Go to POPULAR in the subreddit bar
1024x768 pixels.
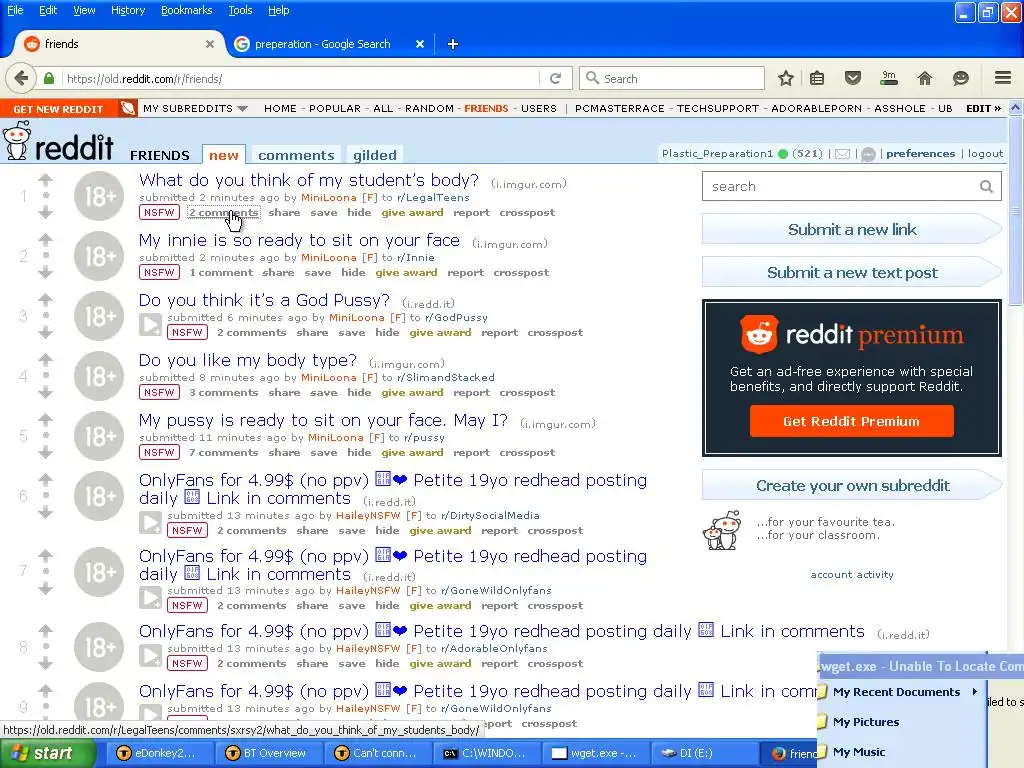coord(334,108)
